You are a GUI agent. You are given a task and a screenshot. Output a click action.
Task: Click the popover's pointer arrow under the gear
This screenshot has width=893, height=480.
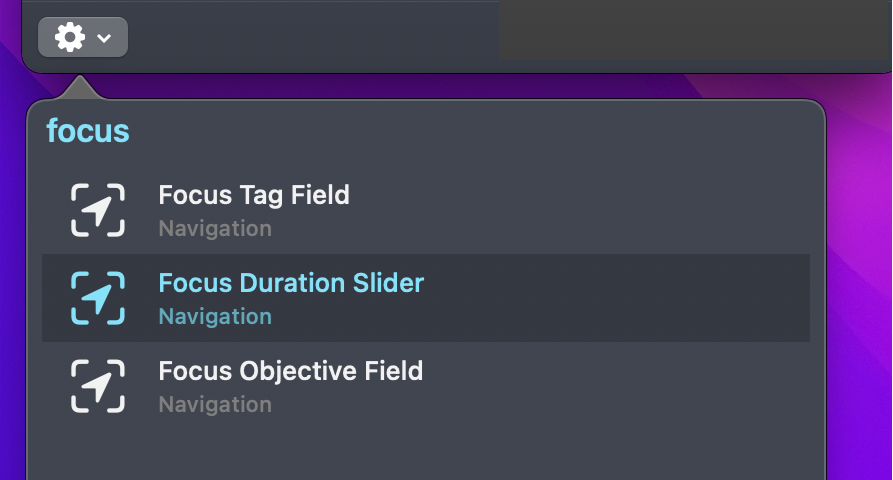(x=80, y=88)
